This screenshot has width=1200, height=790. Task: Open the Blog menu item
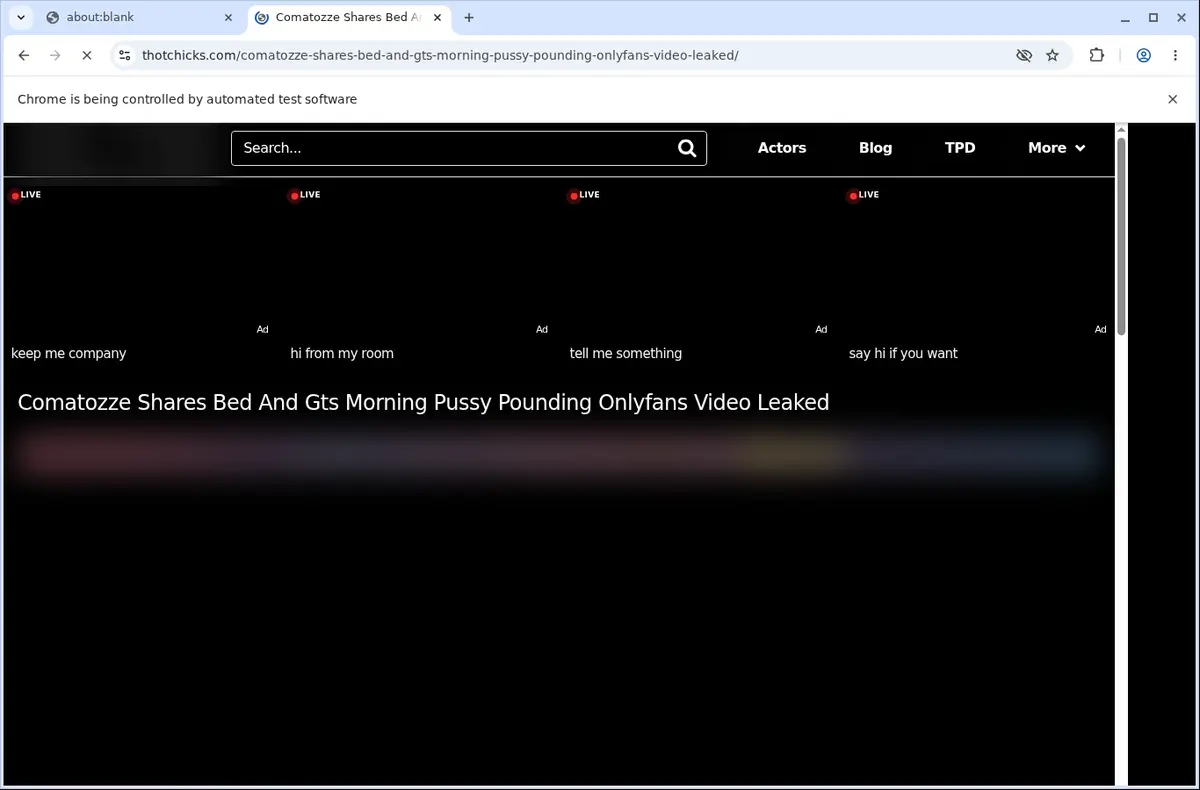click(x=875, y=148)
